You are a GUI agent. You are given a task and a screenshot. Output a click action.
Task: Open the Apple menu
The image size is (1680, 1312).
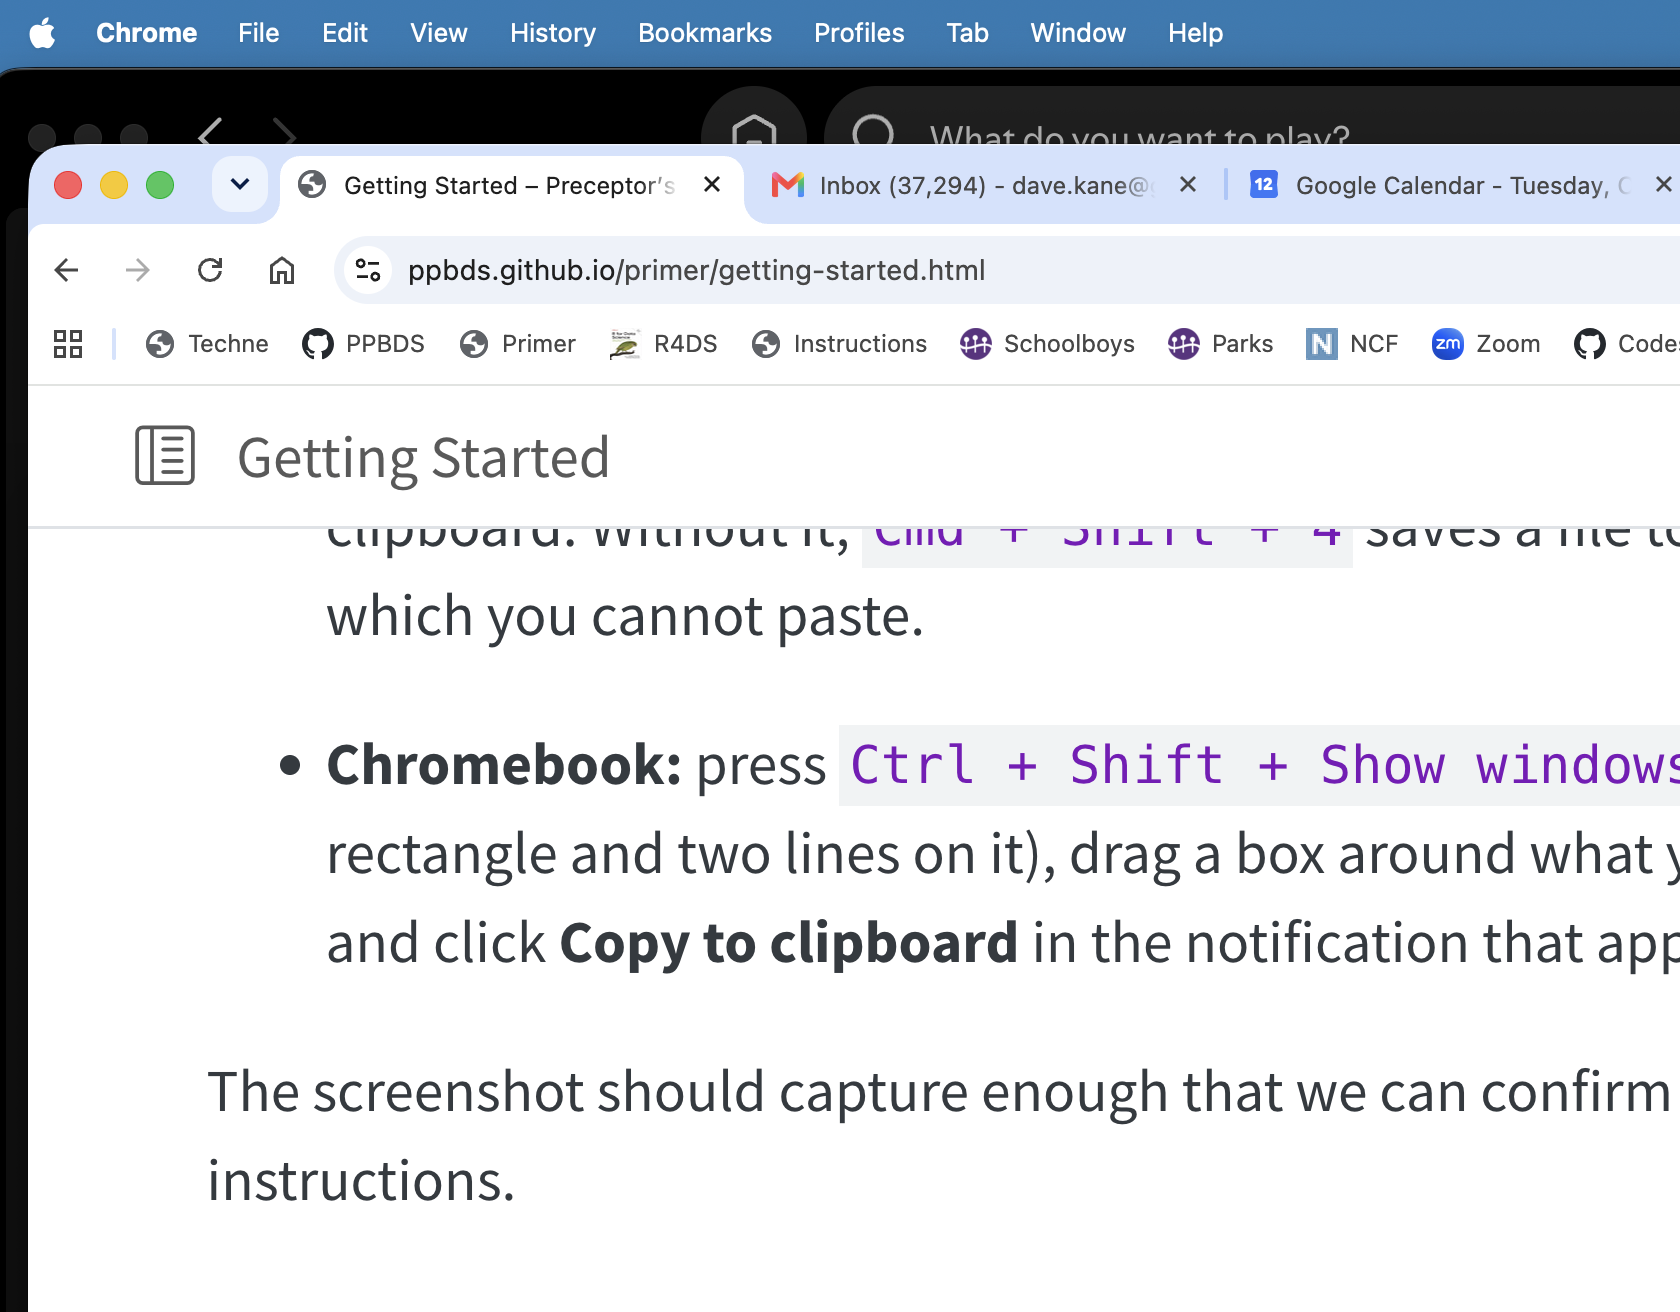coord(42,33)
